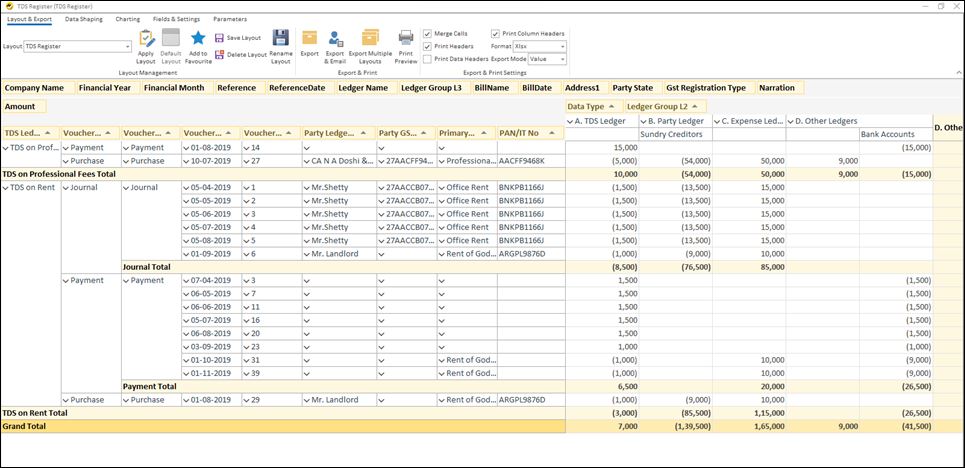Click the Save Layout icon

tap(219, 38)
